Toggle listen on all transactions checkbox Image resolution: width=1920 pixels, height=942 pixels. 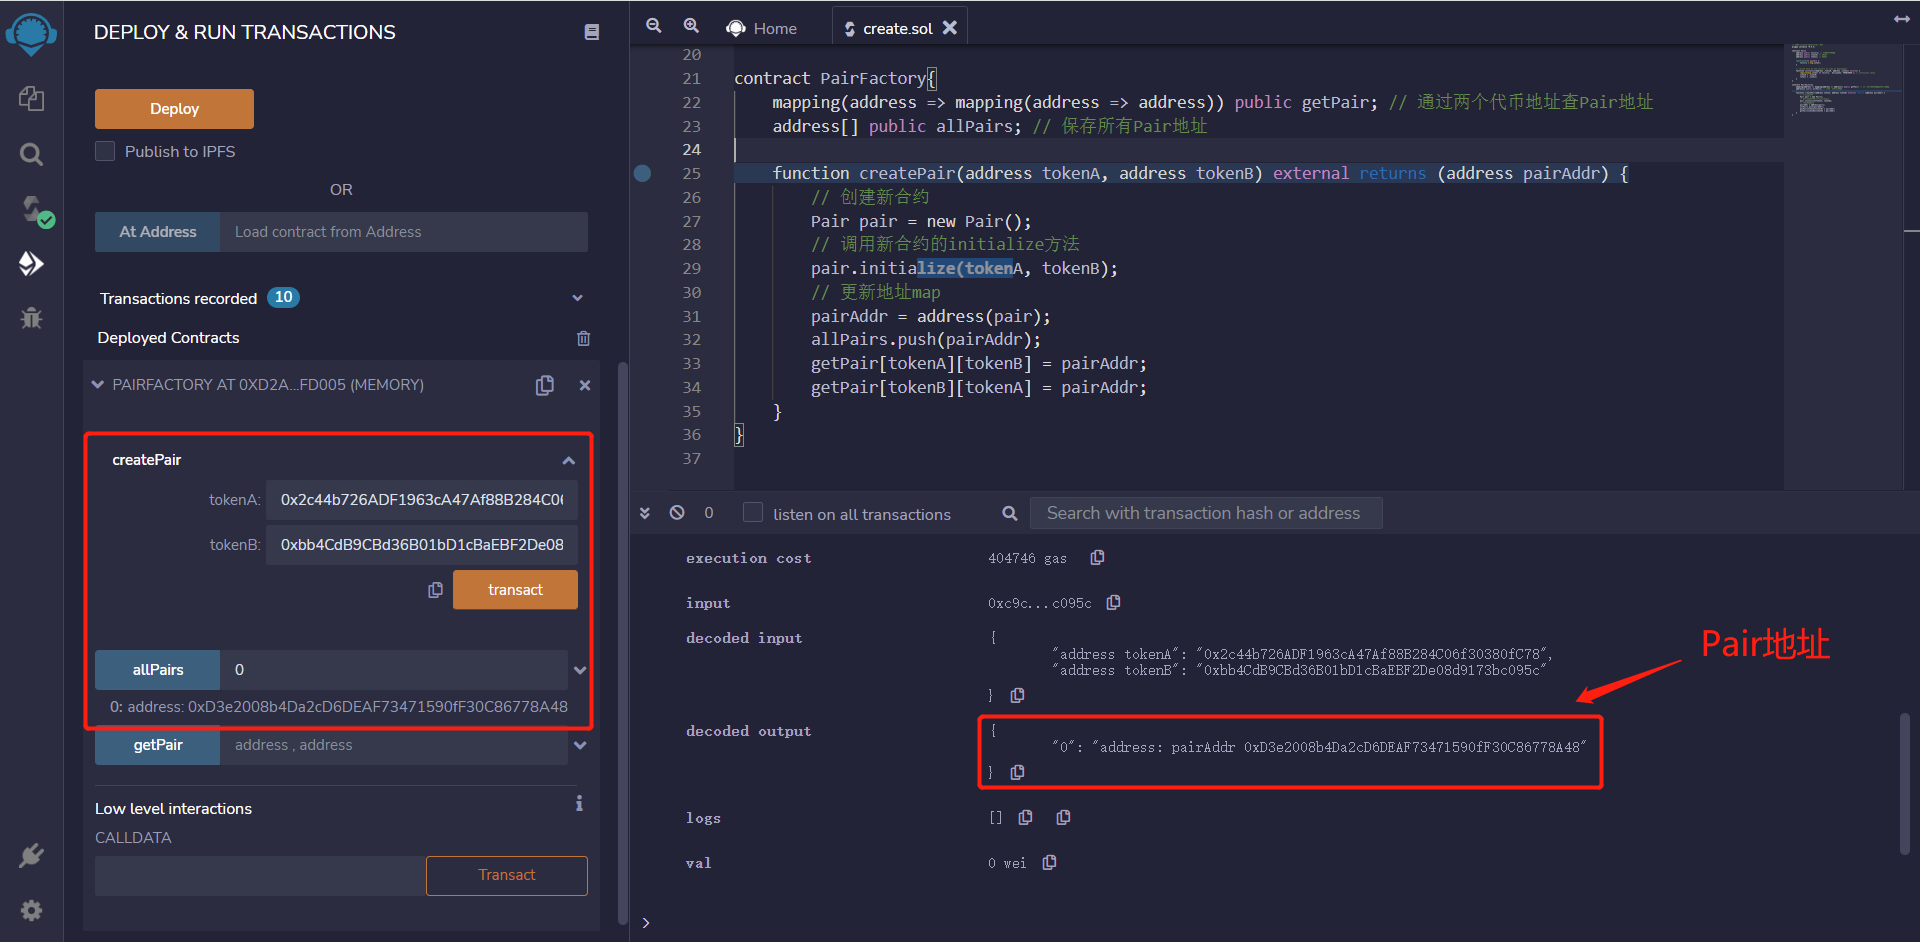pos(753,513)
